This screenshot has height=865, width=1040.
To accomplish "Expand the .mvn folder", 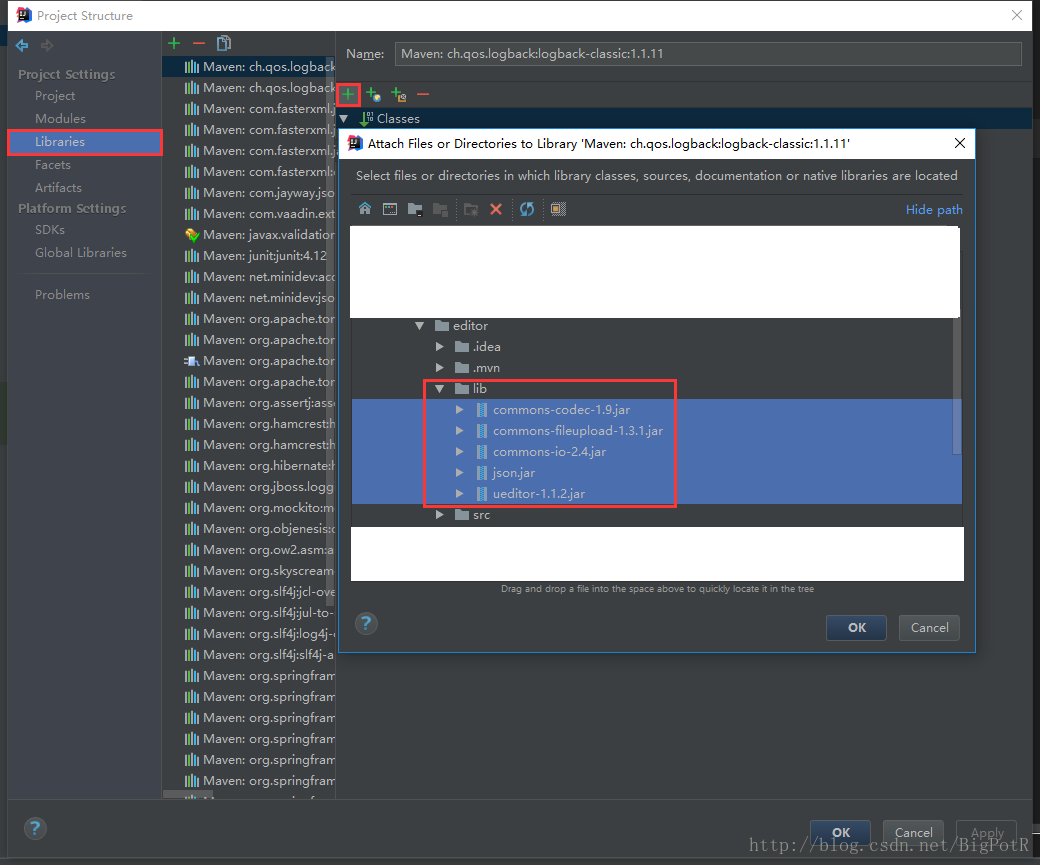I will point(439,367).
